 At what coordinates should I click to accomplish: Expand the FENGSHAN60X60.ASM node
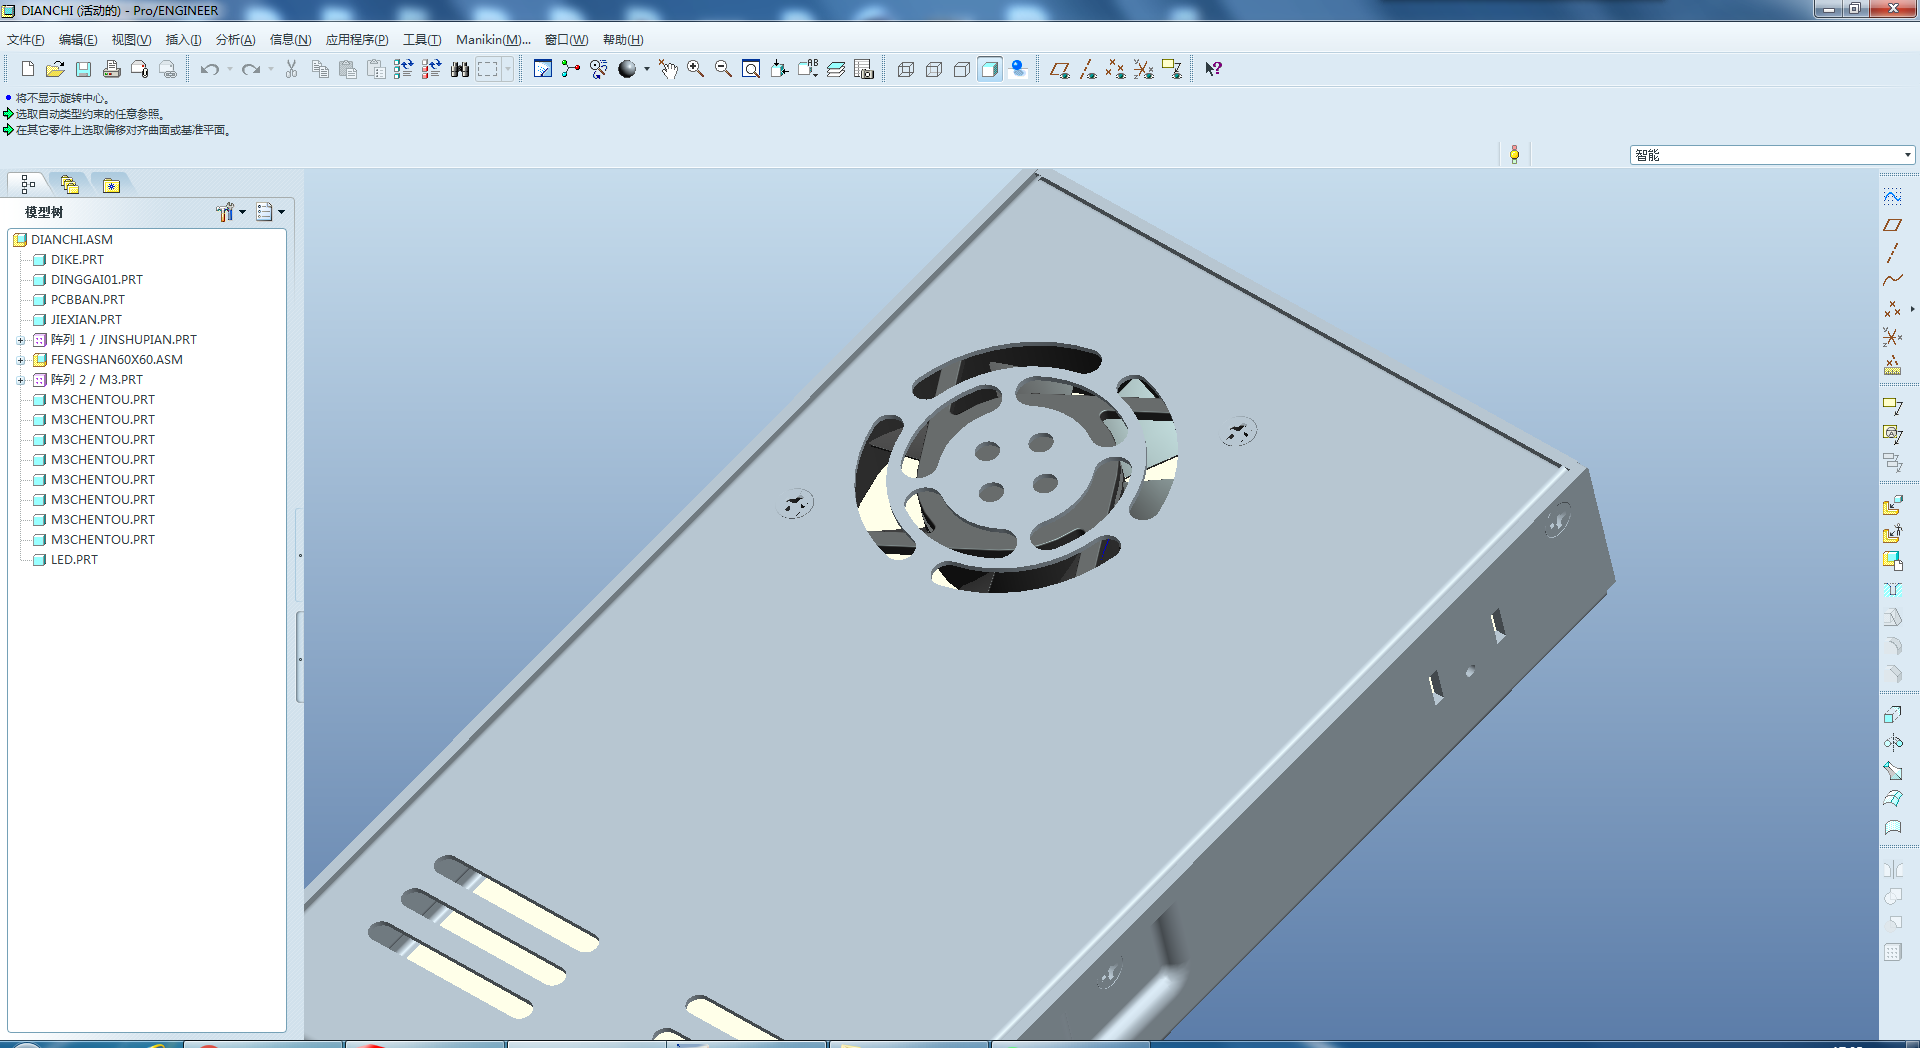[x=21, y=360]
